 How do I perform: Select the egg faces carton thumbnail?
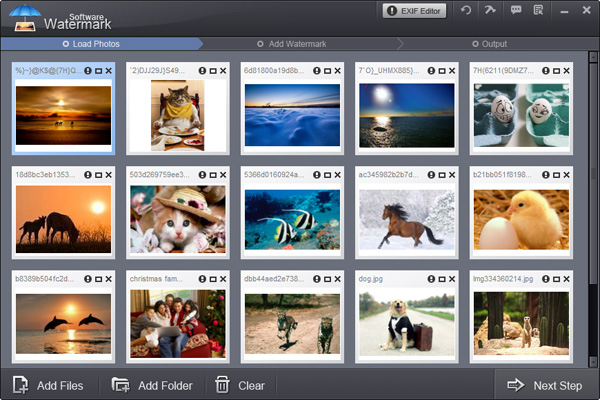[x=521, y=116]
